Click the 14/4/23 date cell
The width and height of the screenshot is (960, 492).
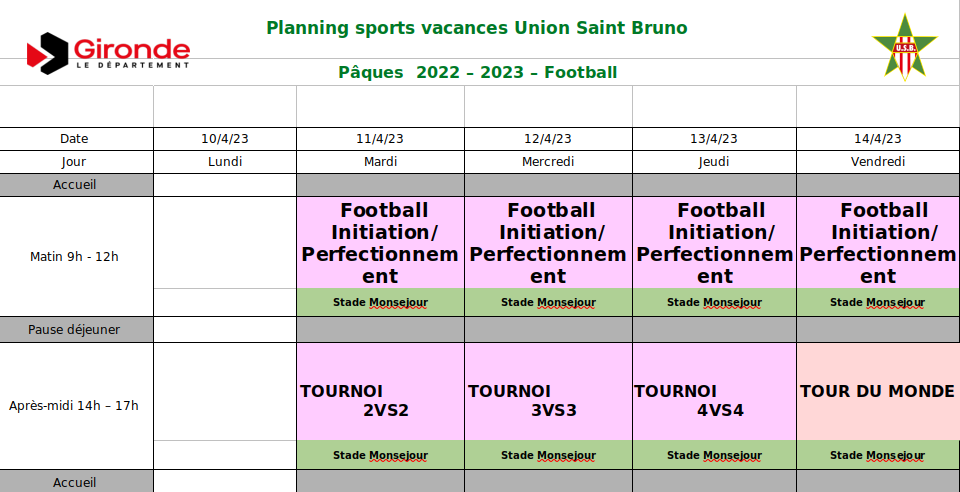878,139
